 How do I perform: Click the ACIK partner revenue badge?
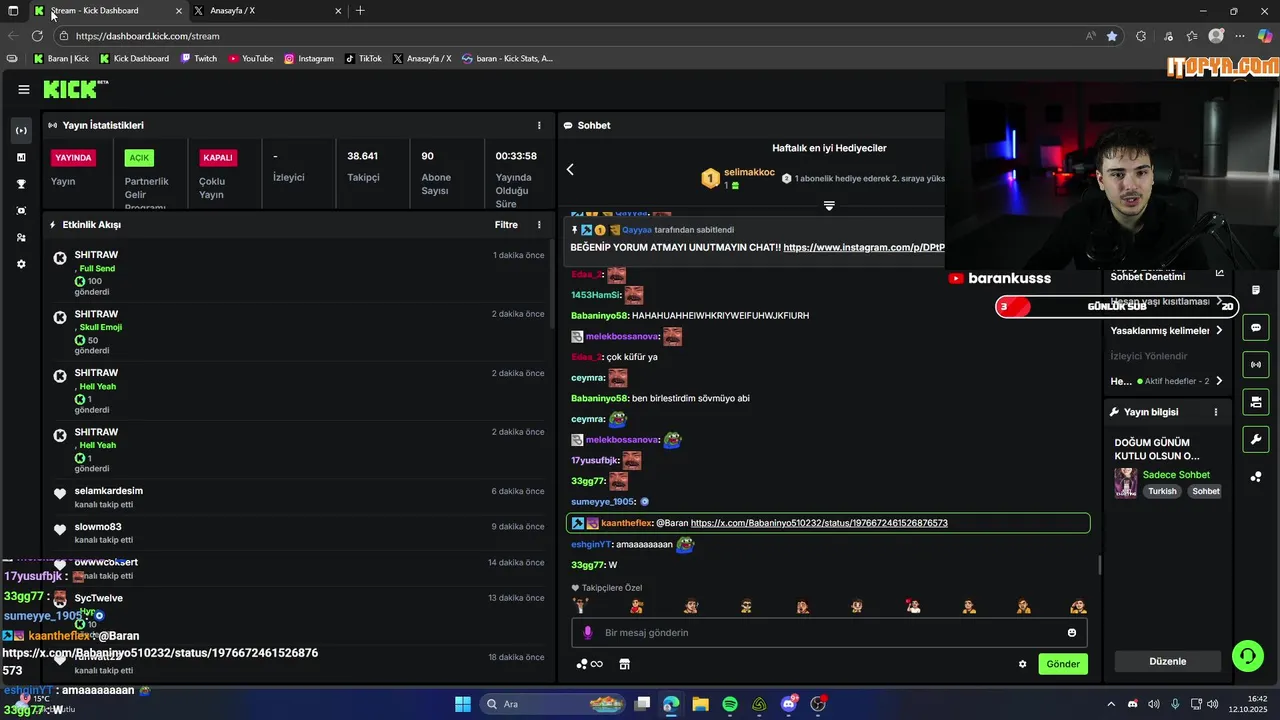coord(139,158)
